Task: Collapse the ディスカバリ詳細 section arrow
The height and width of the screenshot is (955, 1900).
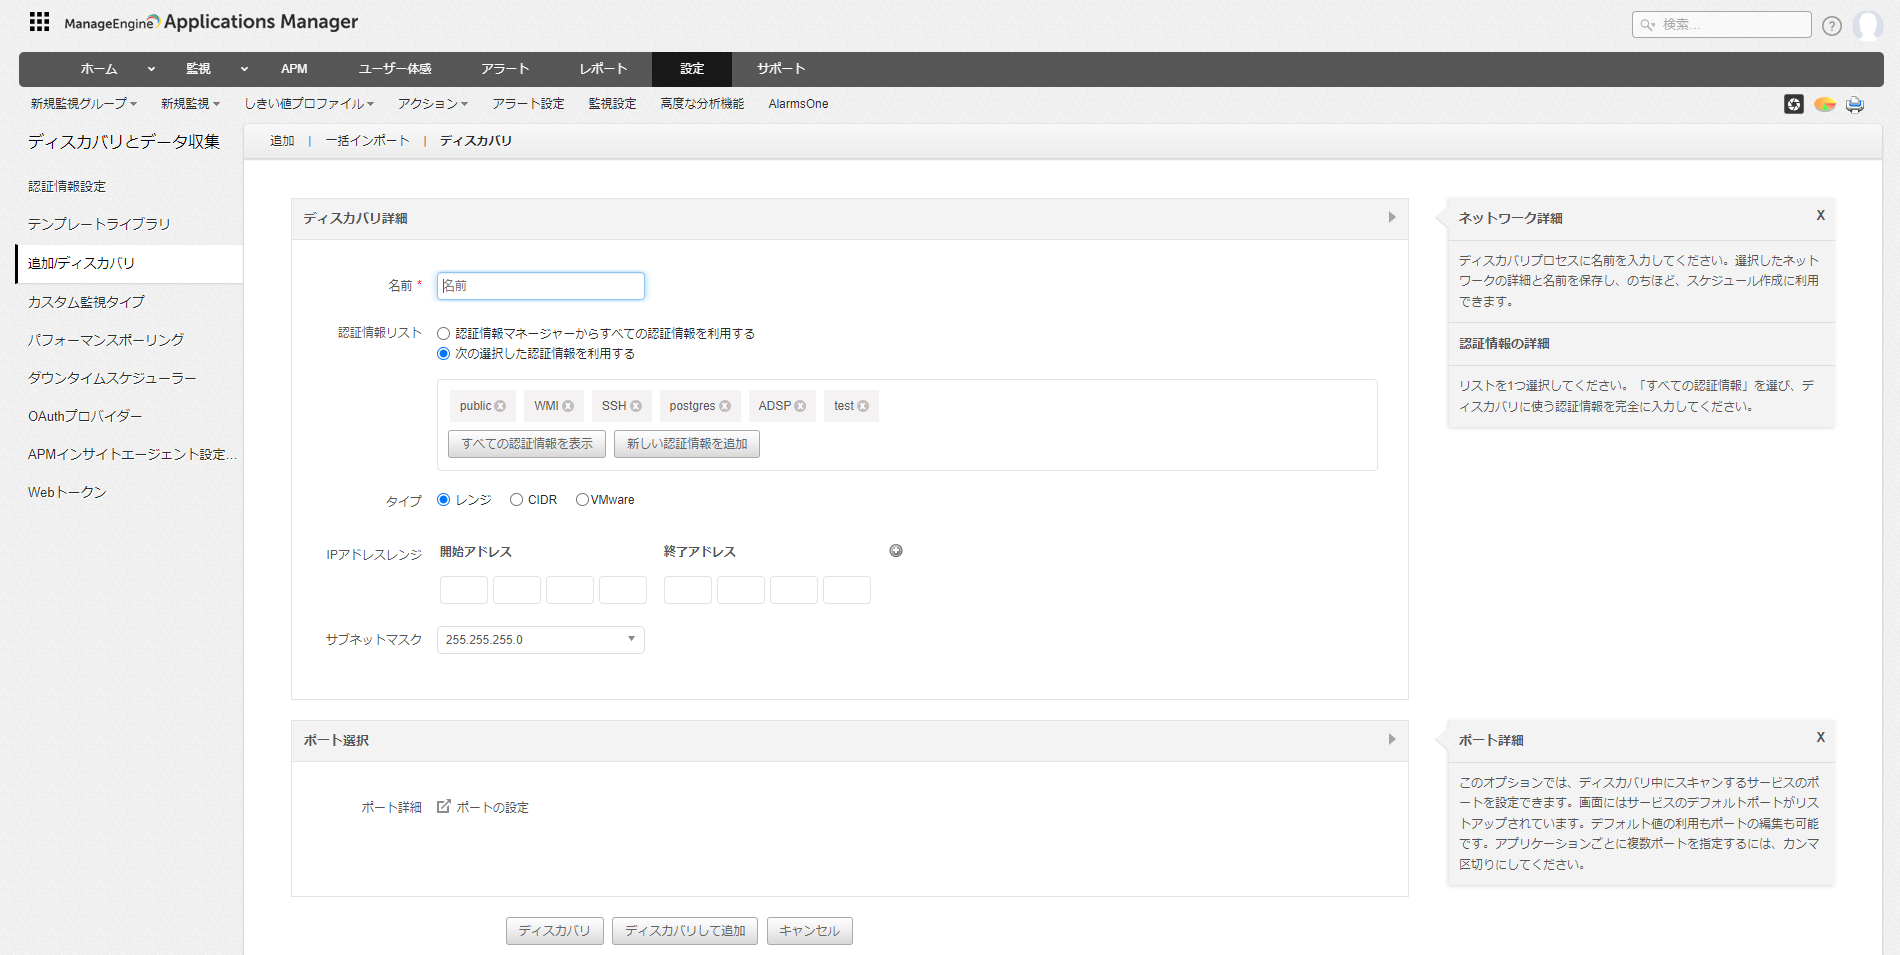Action: pyautogui.click(x=1392, y=217)
